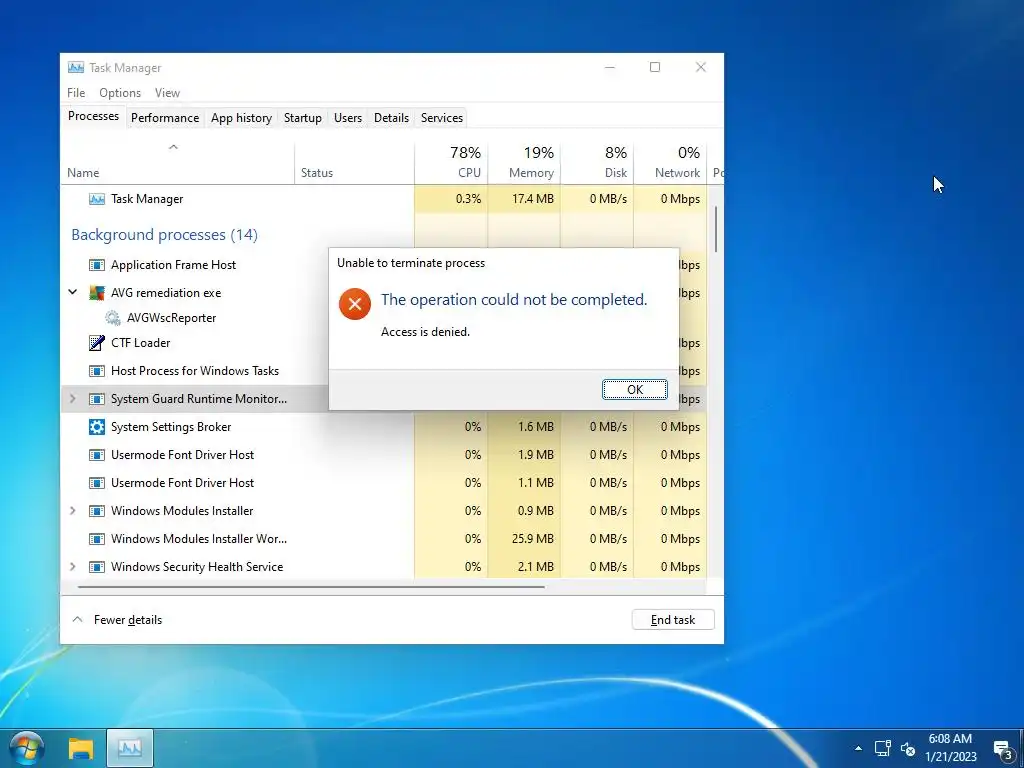Open the notification center icon
This screenshot has height=768, width=1024.
click(1003, 749)
